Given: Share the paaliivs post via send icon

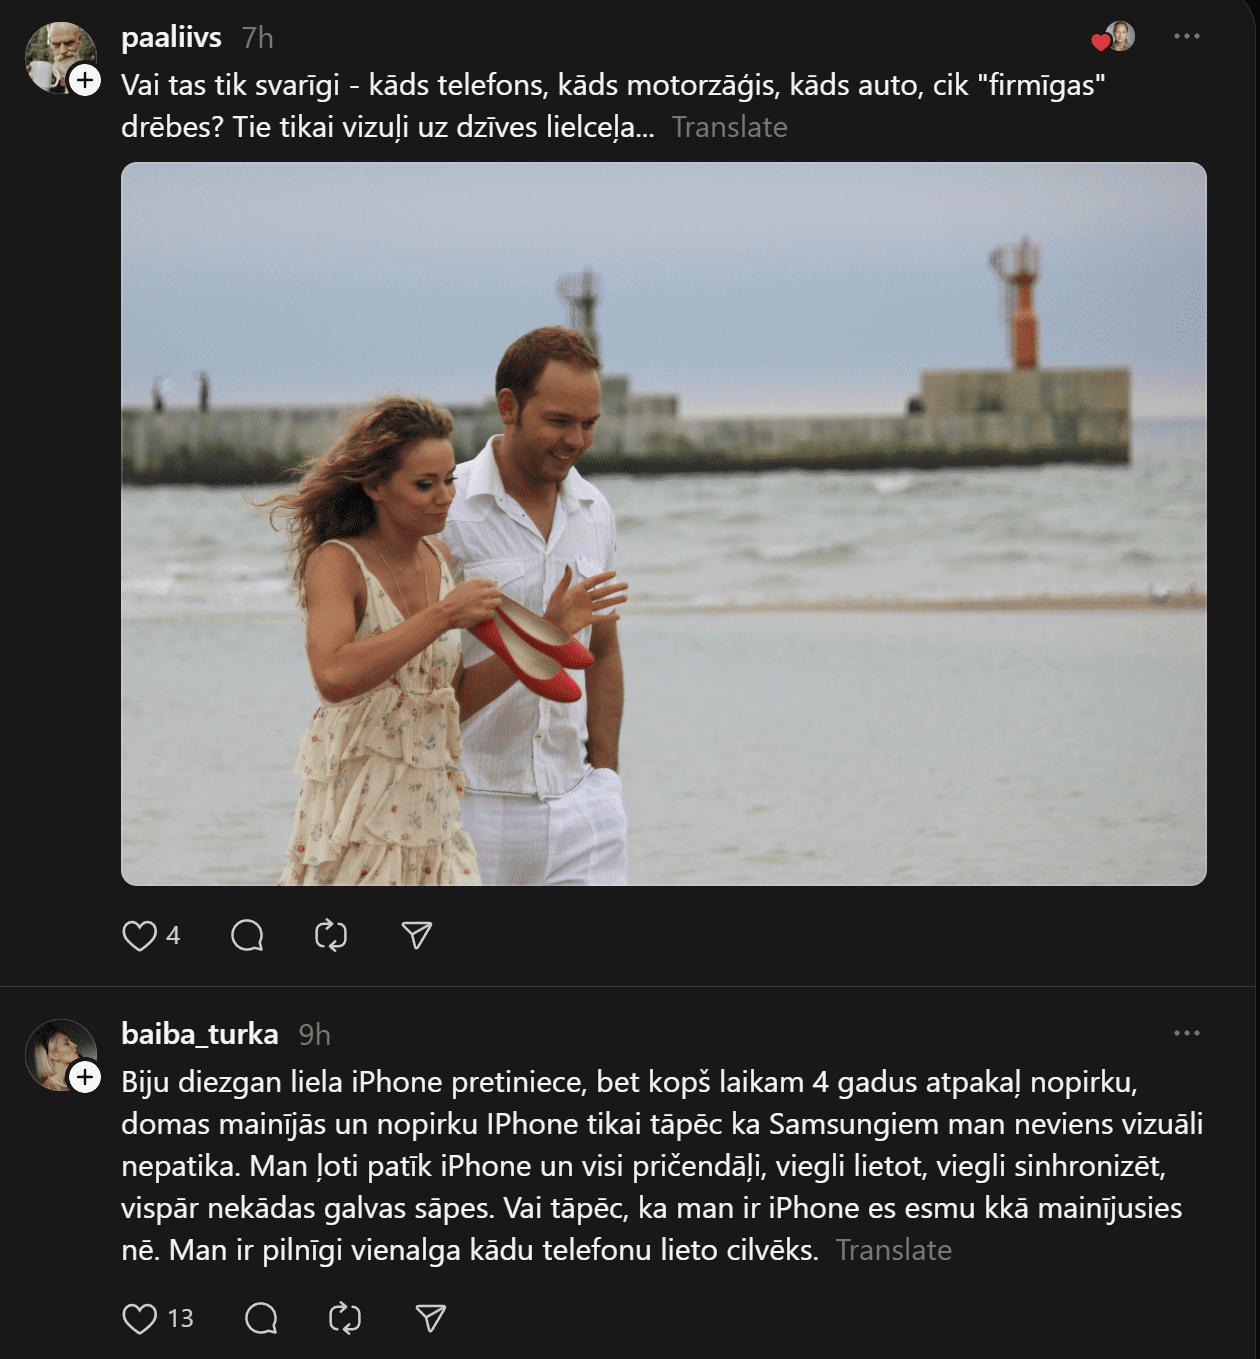Looking at the screenshot, I should (x=416, y=936).
